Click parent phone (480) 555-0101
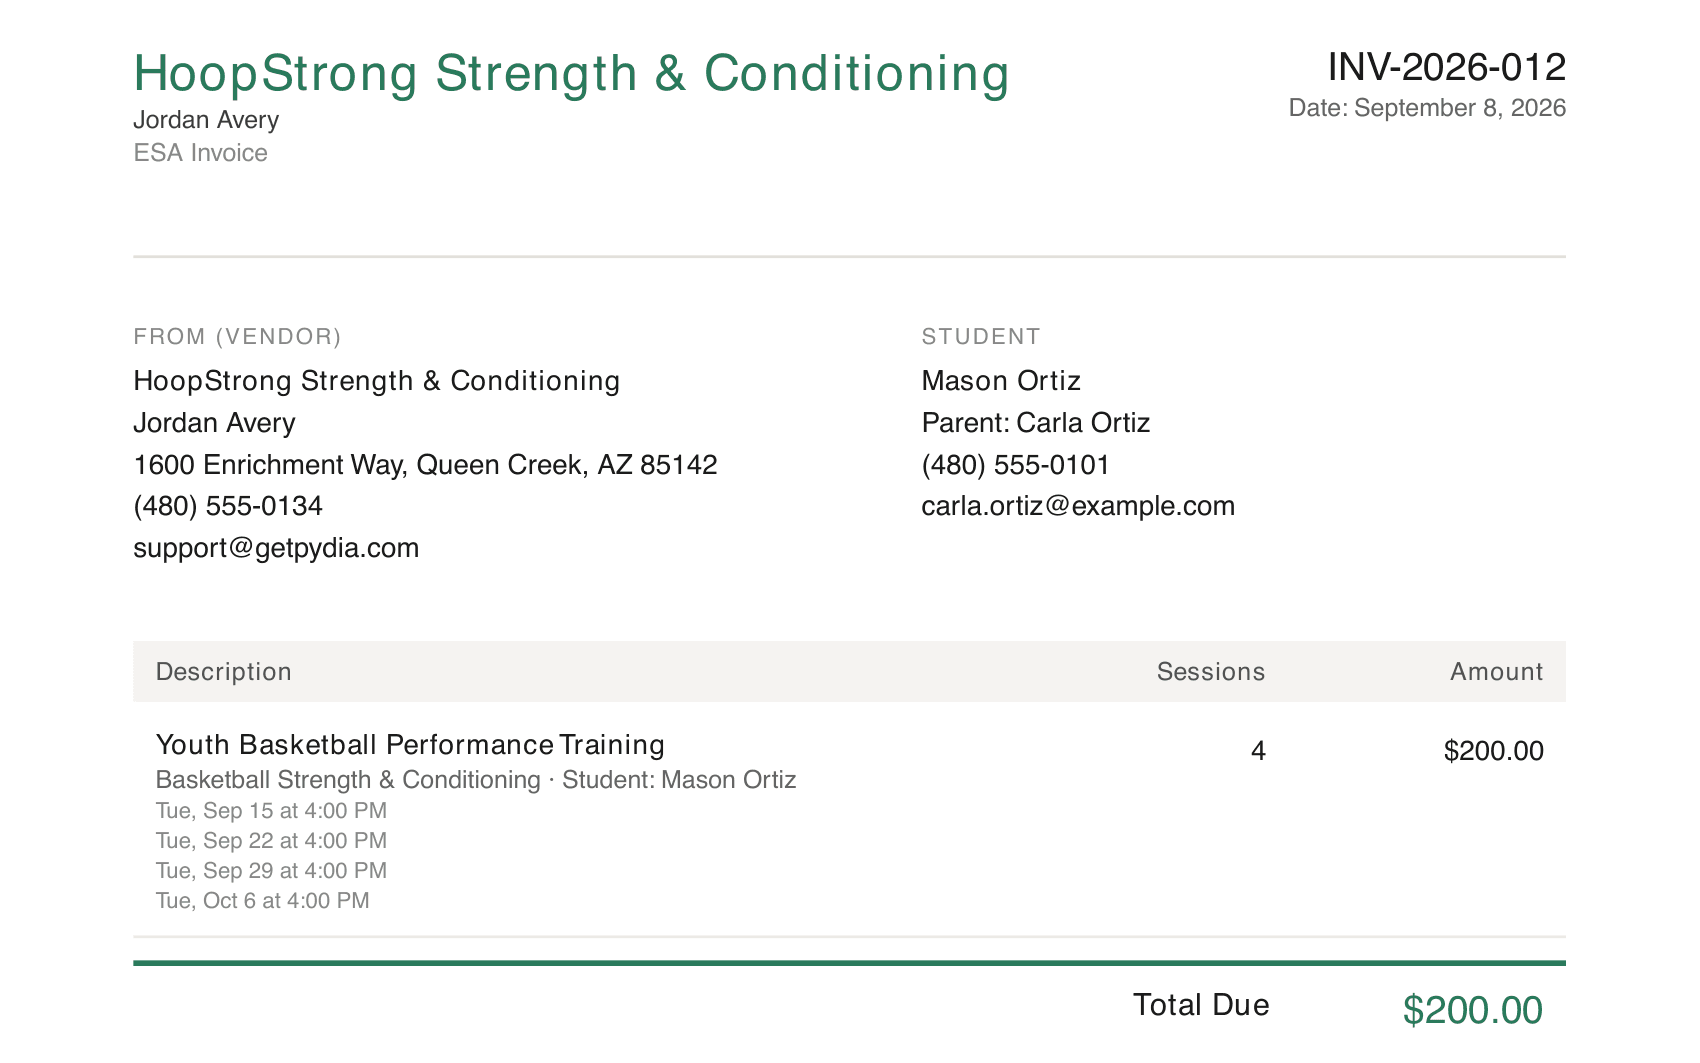Image resolution: width=1700 pixels, height=1063 pixels. pos(1016,465)
